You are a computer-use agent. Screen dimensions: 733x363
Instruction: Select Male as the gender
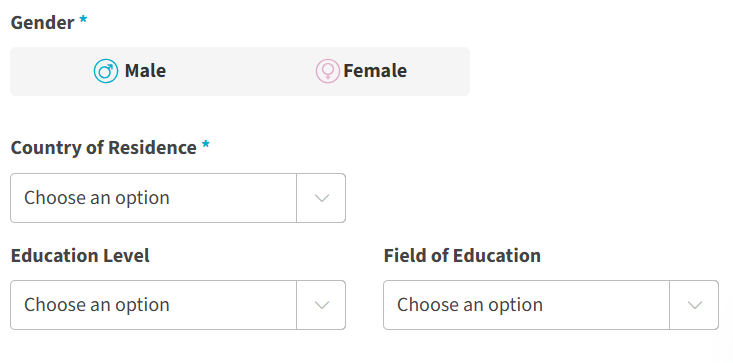tap(130, 71)
